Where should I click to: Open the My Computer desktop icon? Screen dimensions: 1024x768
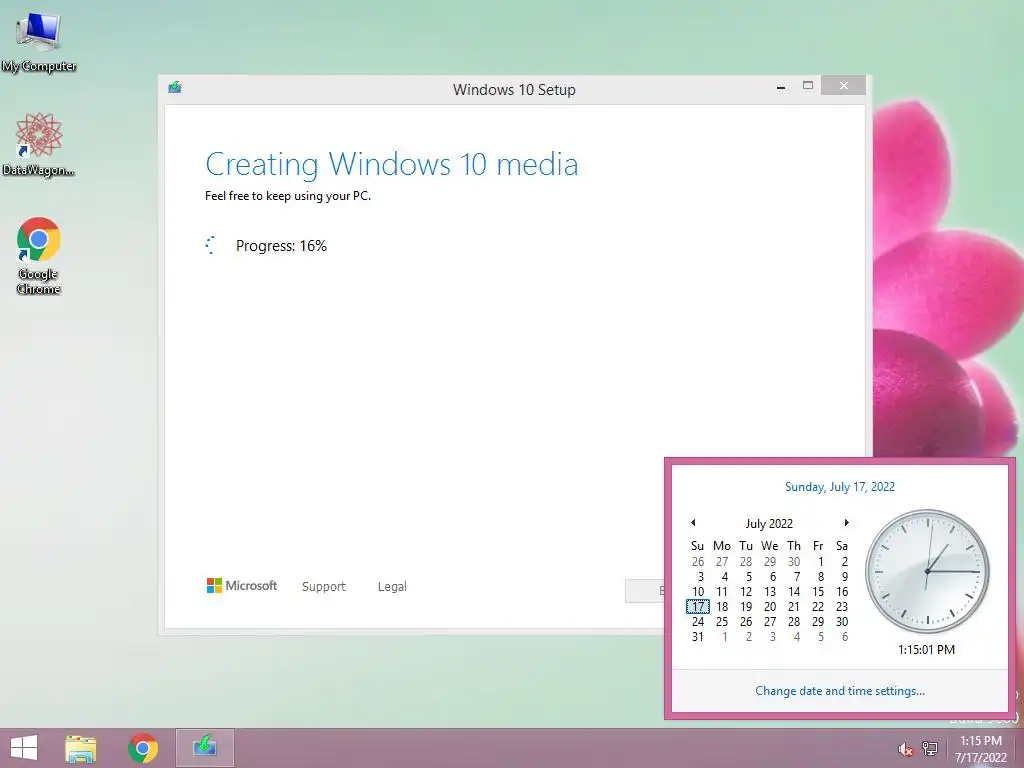click(39, 42)
